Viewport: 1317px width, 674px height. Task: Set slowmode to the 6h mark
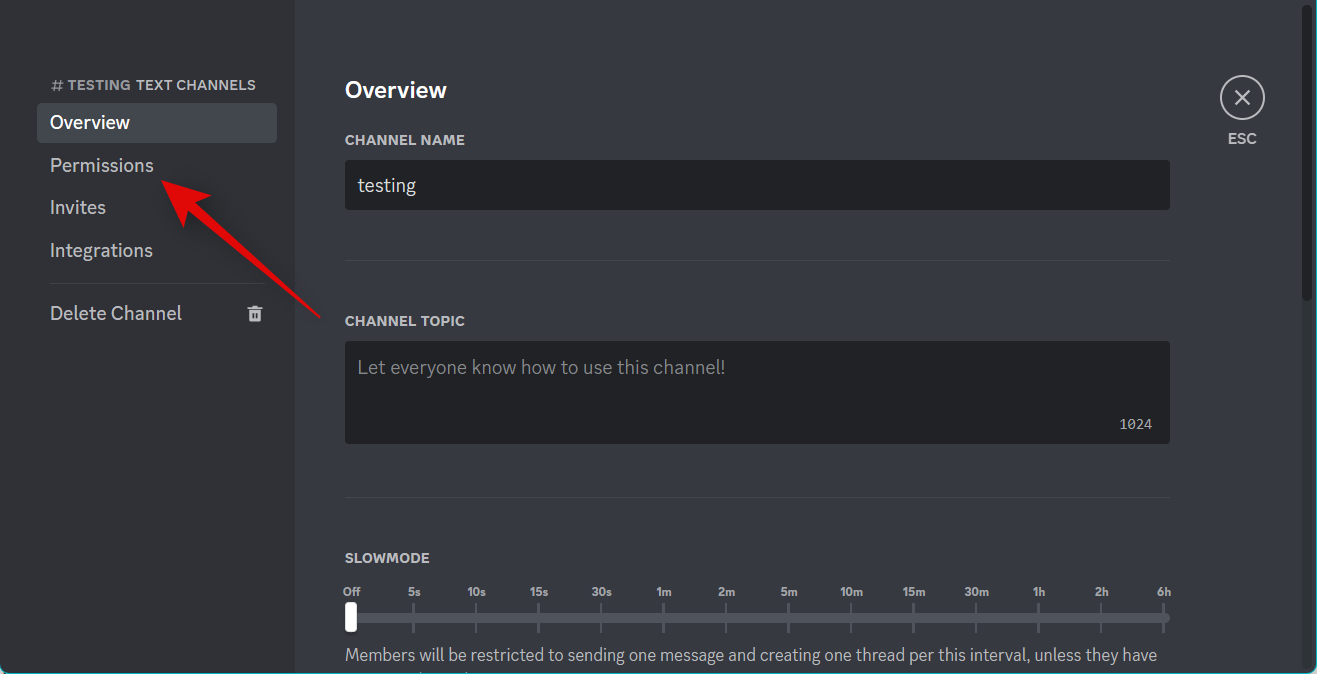[x=1164, y=617]
